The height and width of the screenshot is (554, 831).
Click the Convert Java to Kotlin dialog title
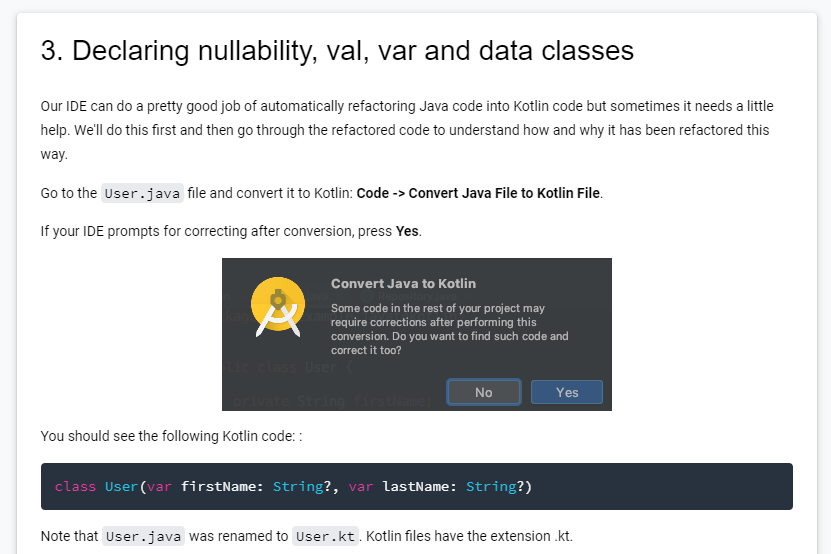tap(403, 284)
